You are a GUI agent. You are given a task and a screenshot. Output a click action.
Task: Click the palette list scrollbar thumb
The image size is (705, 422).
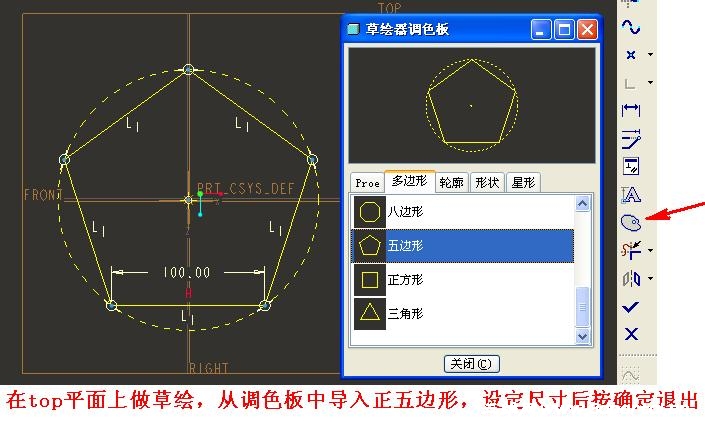[x=582, y=307]
